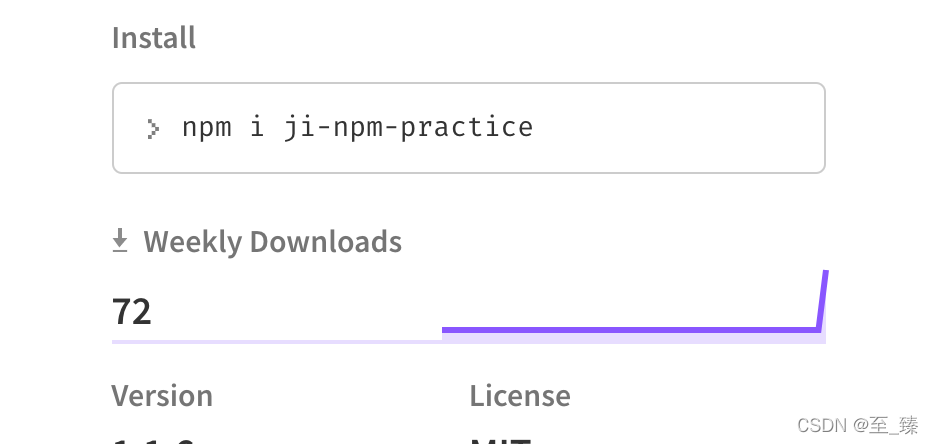Click the @至_臻 author name in watermark
Screen dimensions: 934x444
(885, 426)
